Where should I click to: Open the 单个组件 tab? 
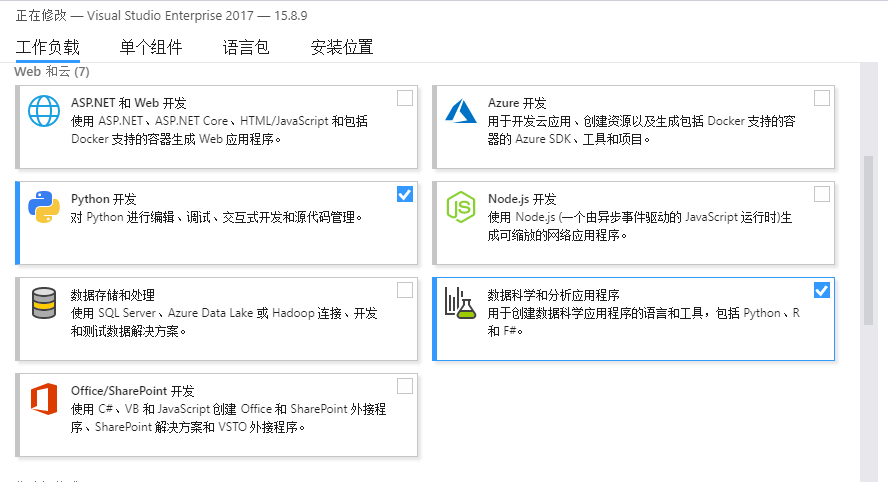point(151,47)
